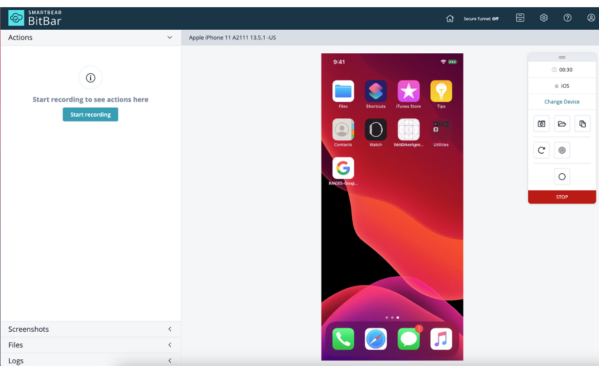Click the gray record circle icon
Screen dimensions: 599x366
pyautogui.click(x=562, y=150)
